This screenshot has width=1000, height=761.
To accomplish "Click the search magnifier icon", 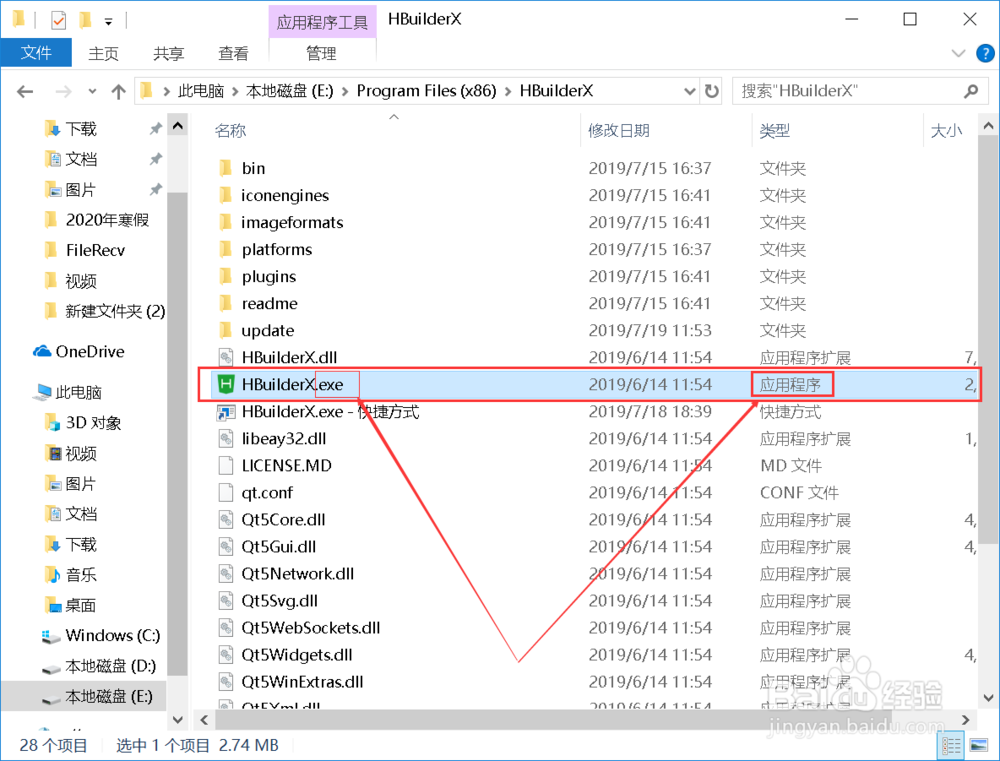I will click(971, 90).
